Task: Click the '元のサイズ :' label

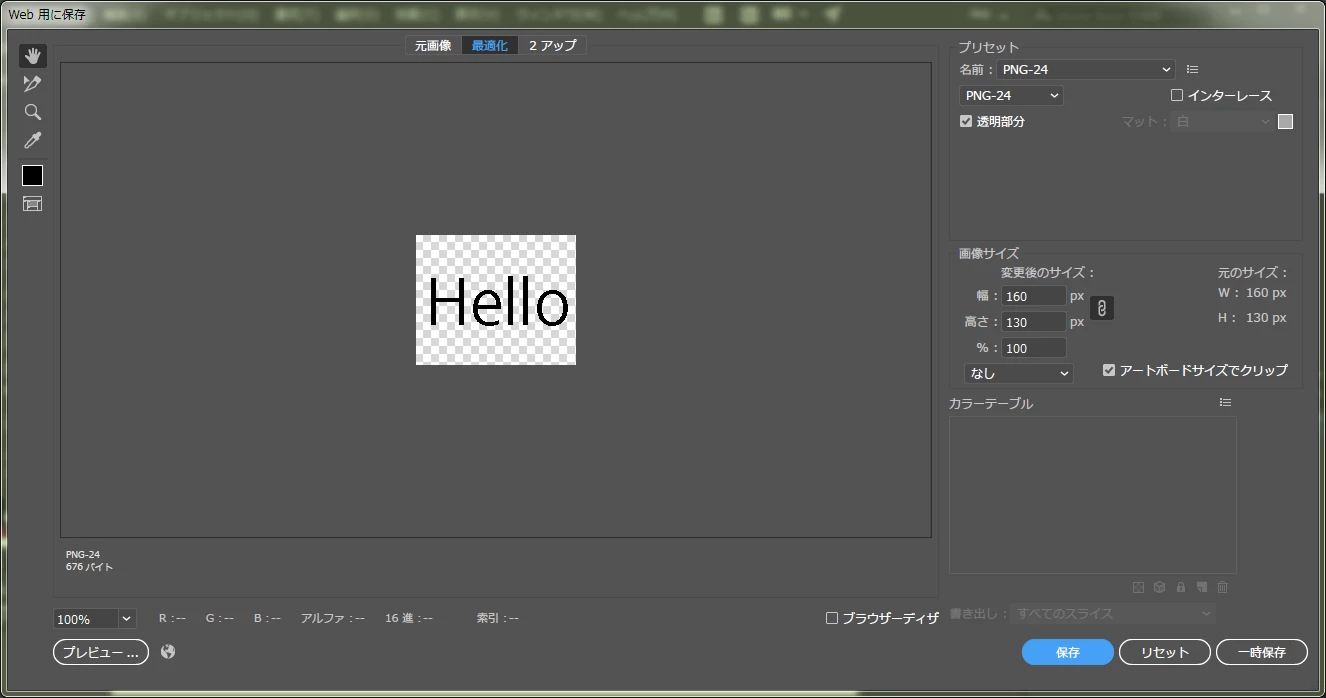Action: point(1253,272)
